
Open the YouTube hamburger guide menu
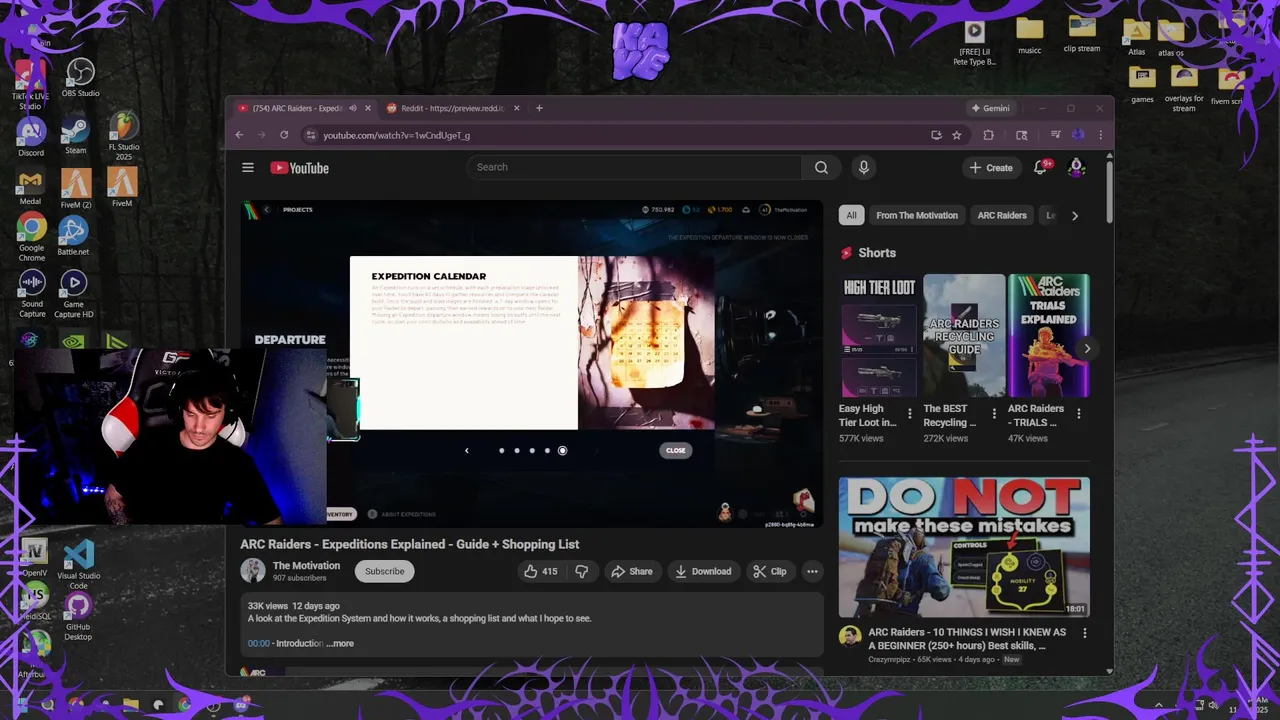(248, 168)
